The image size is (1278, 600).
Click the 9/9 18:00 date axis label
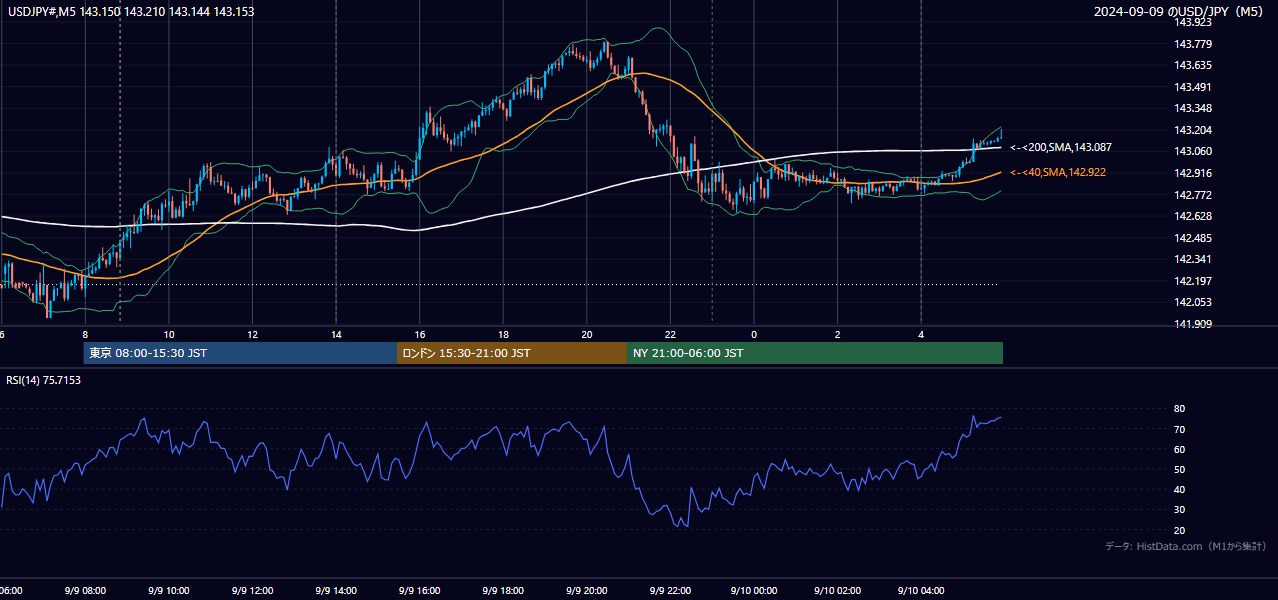[x=502, y=591]
